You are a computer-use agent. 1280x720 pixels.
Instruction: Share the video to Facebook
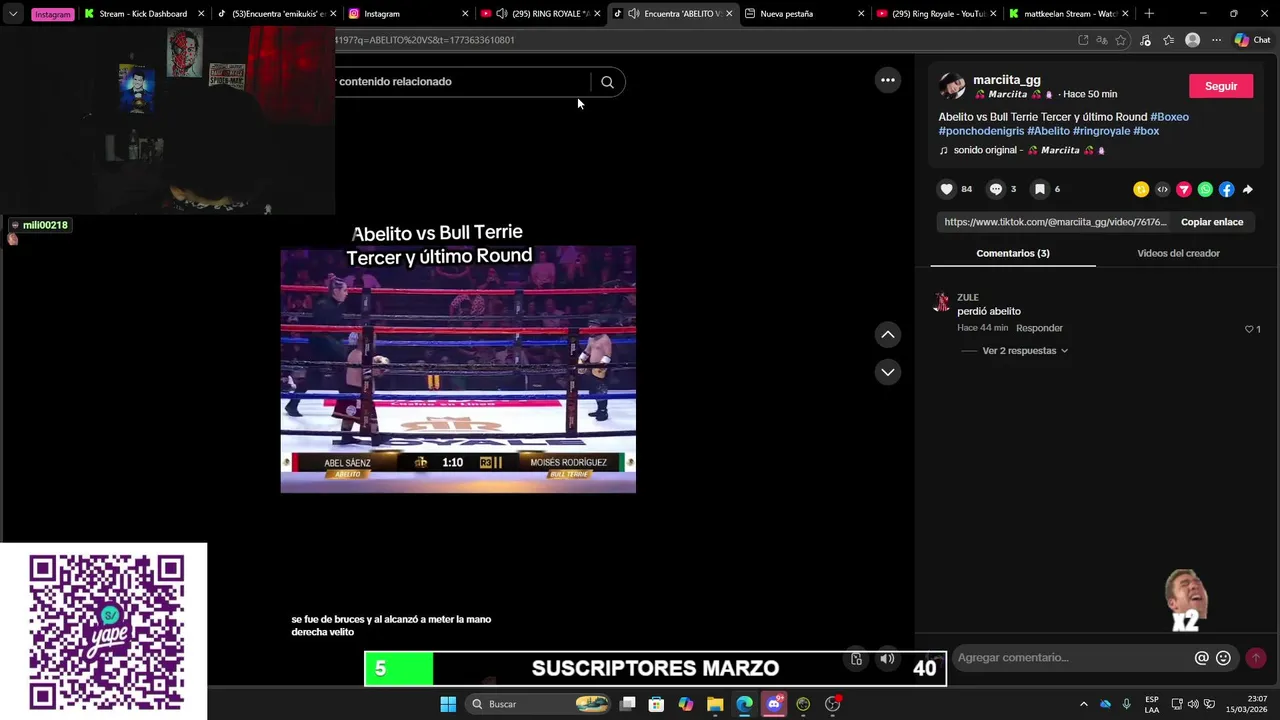[x=1226, y=189]
